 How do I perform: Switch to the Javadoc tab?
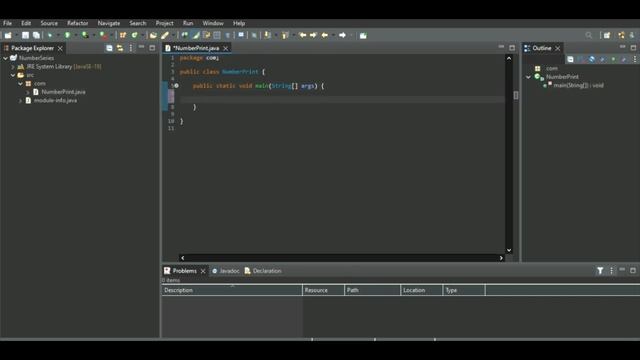pos(225,271)
